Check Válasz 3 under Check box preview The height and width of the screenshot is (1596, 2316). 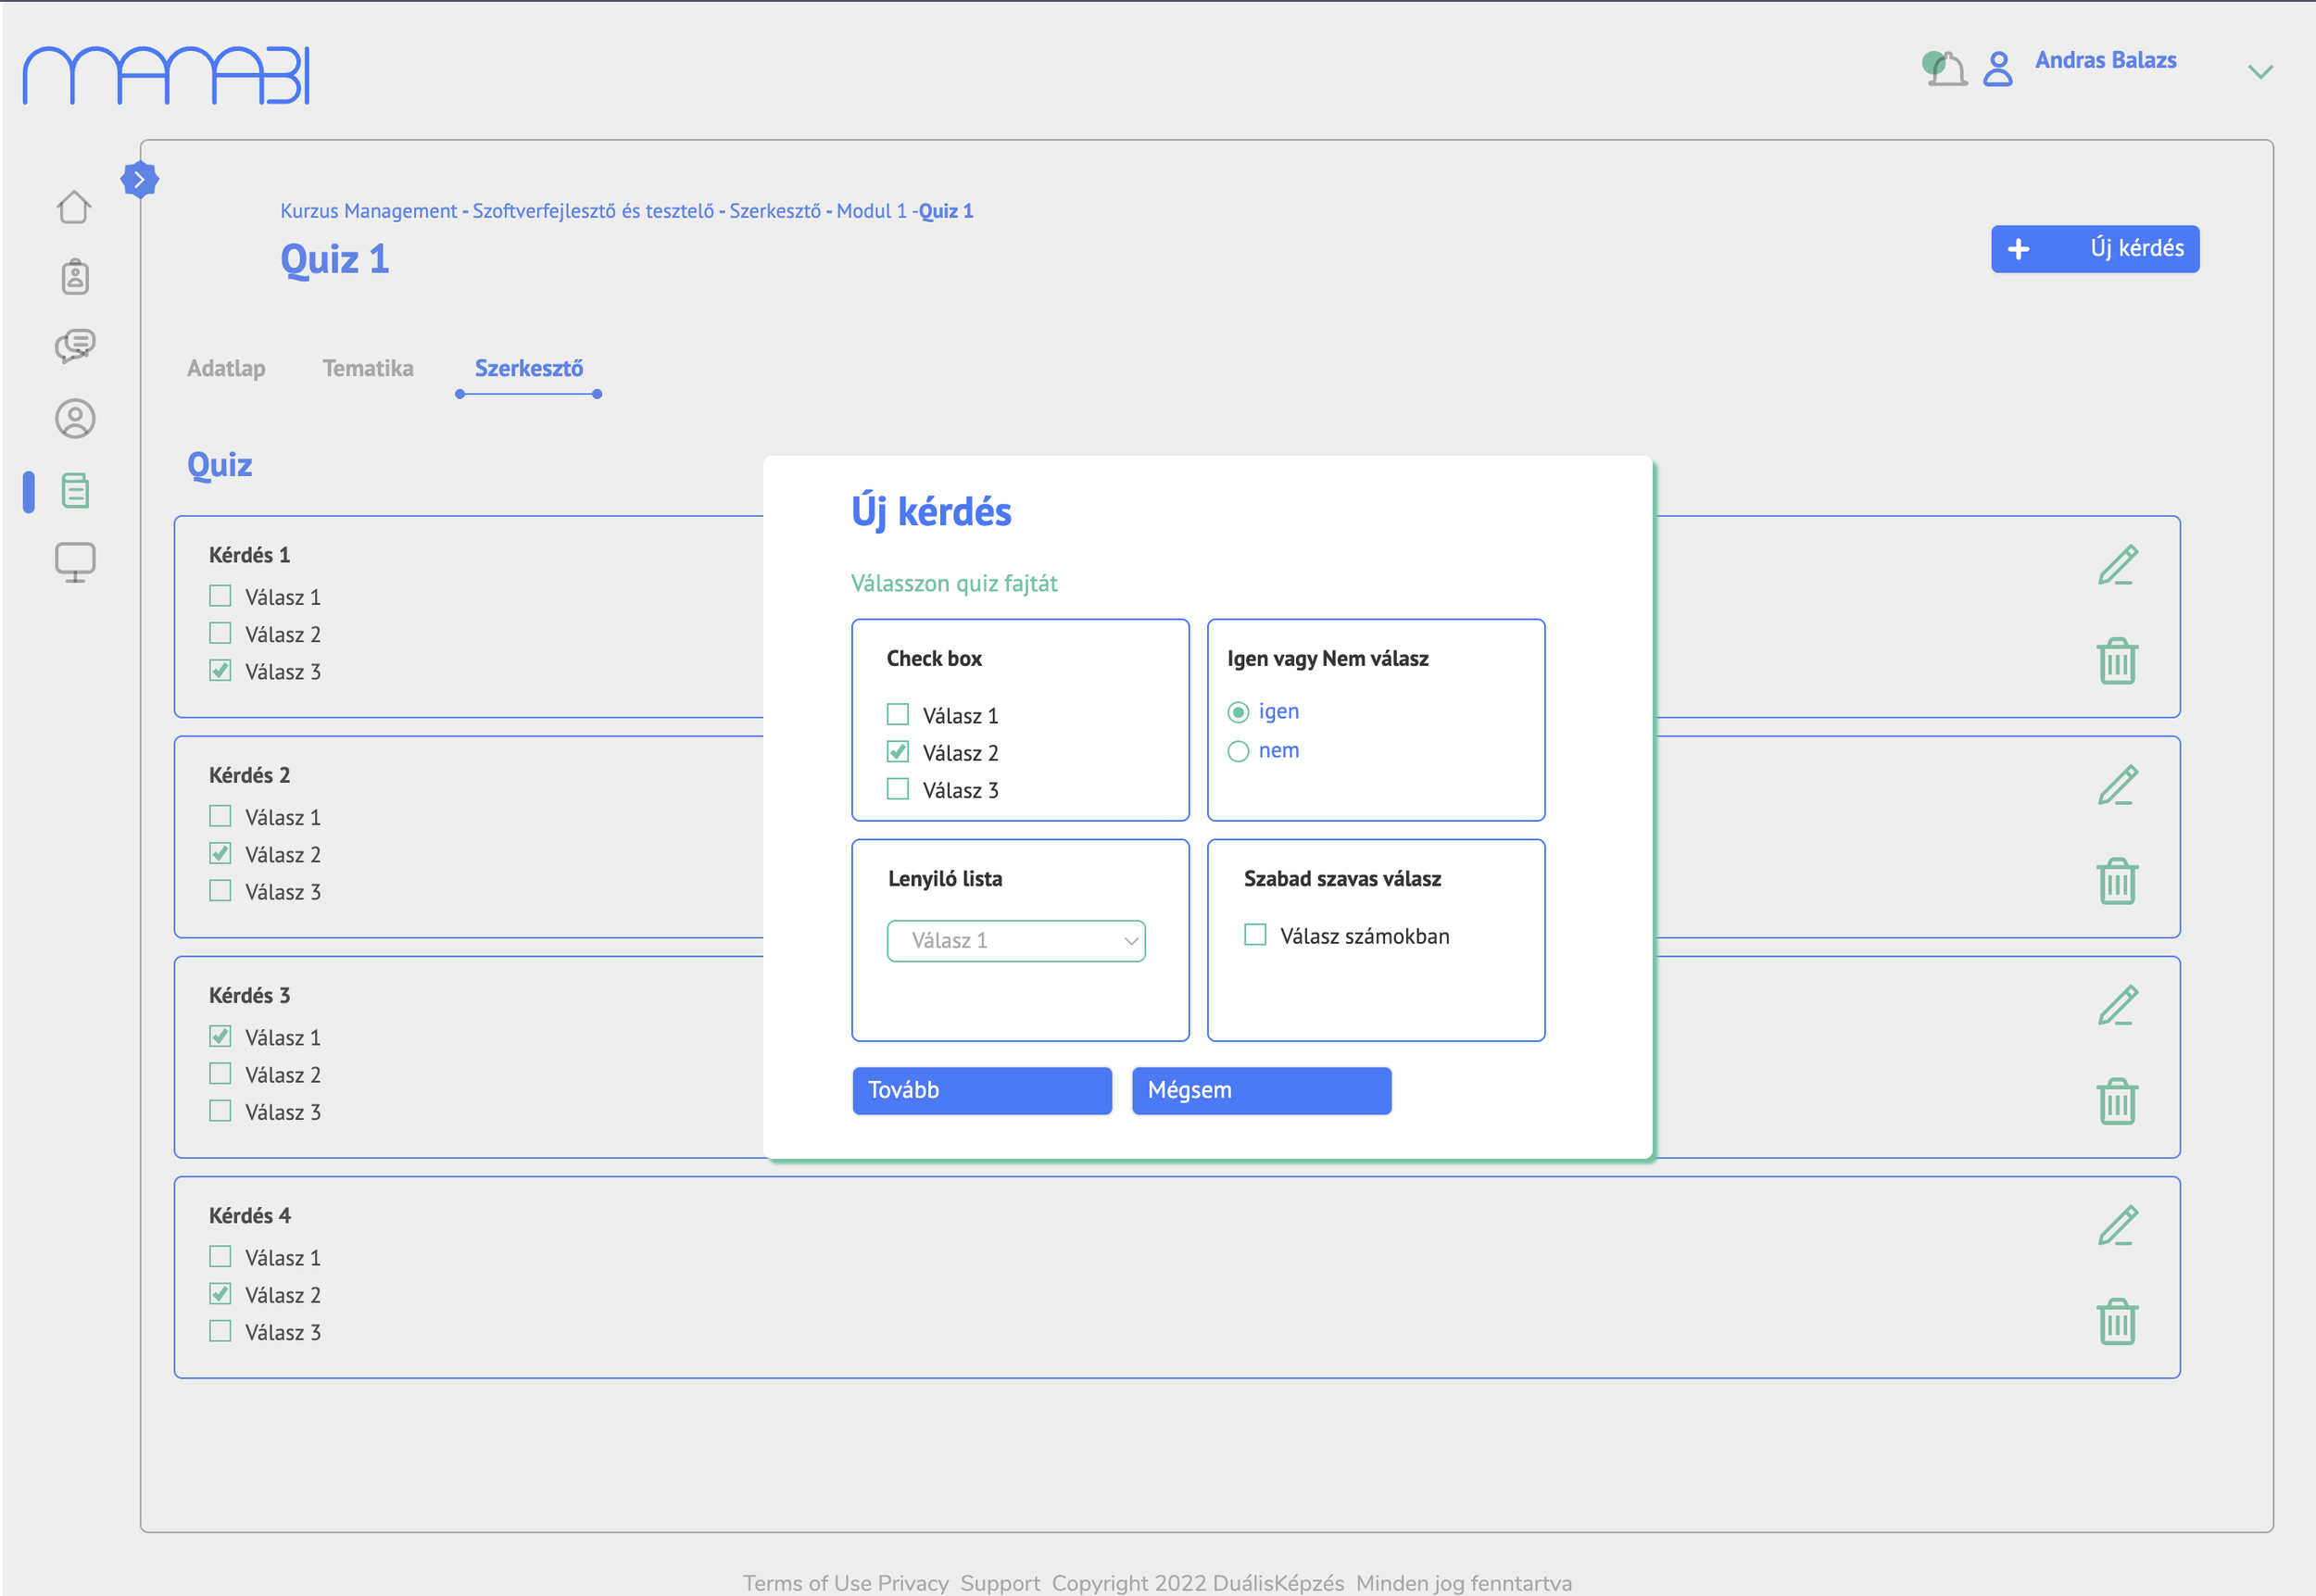(897, 789)
